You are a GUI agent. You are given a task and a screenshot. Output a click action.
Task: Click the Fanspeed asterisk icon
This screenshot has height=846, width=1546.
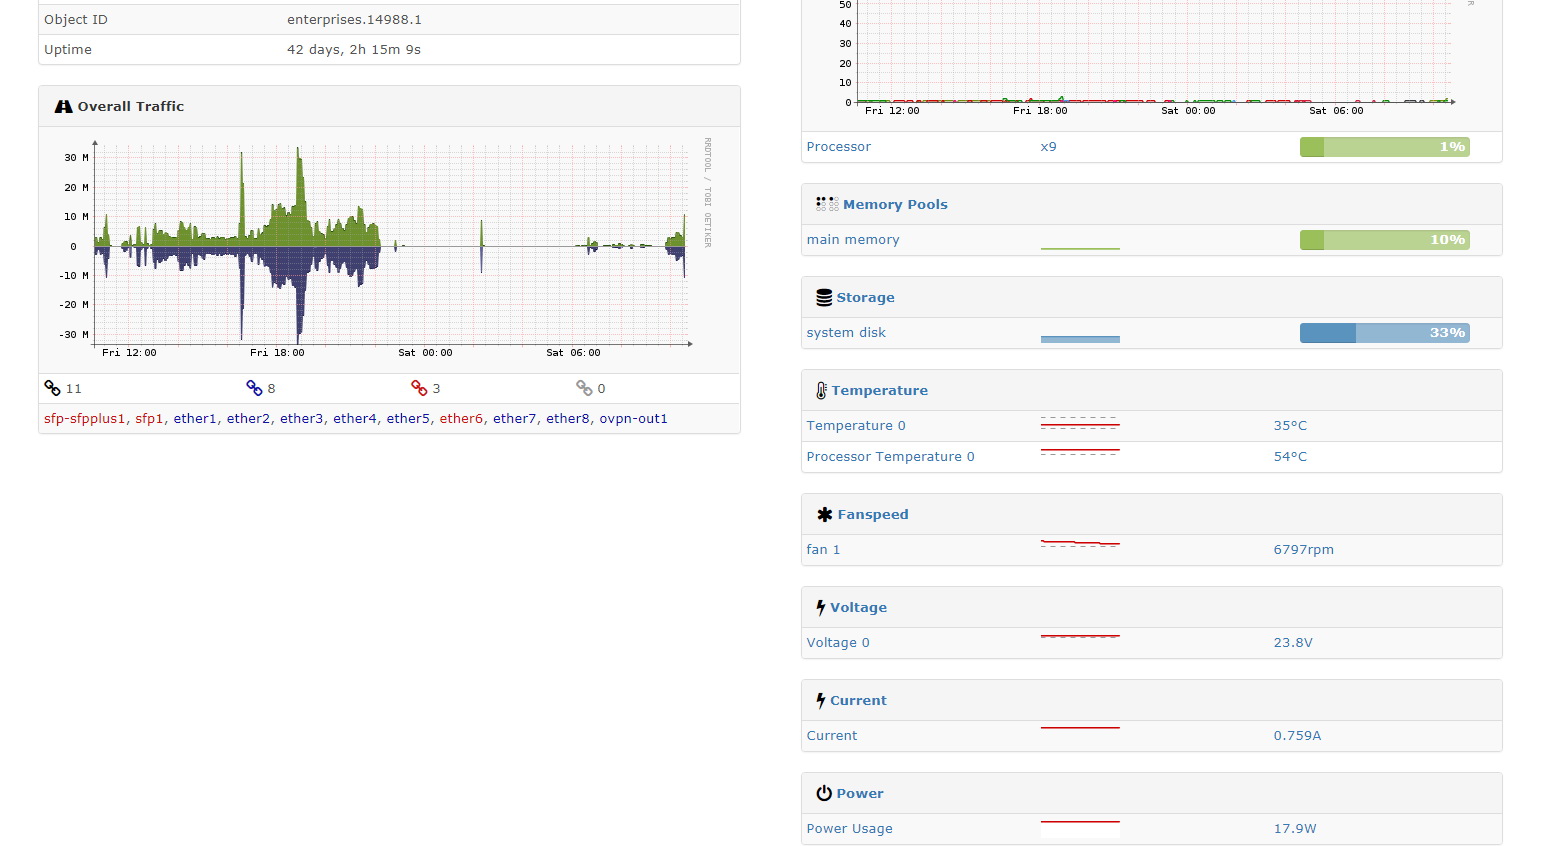pos(824,514)
